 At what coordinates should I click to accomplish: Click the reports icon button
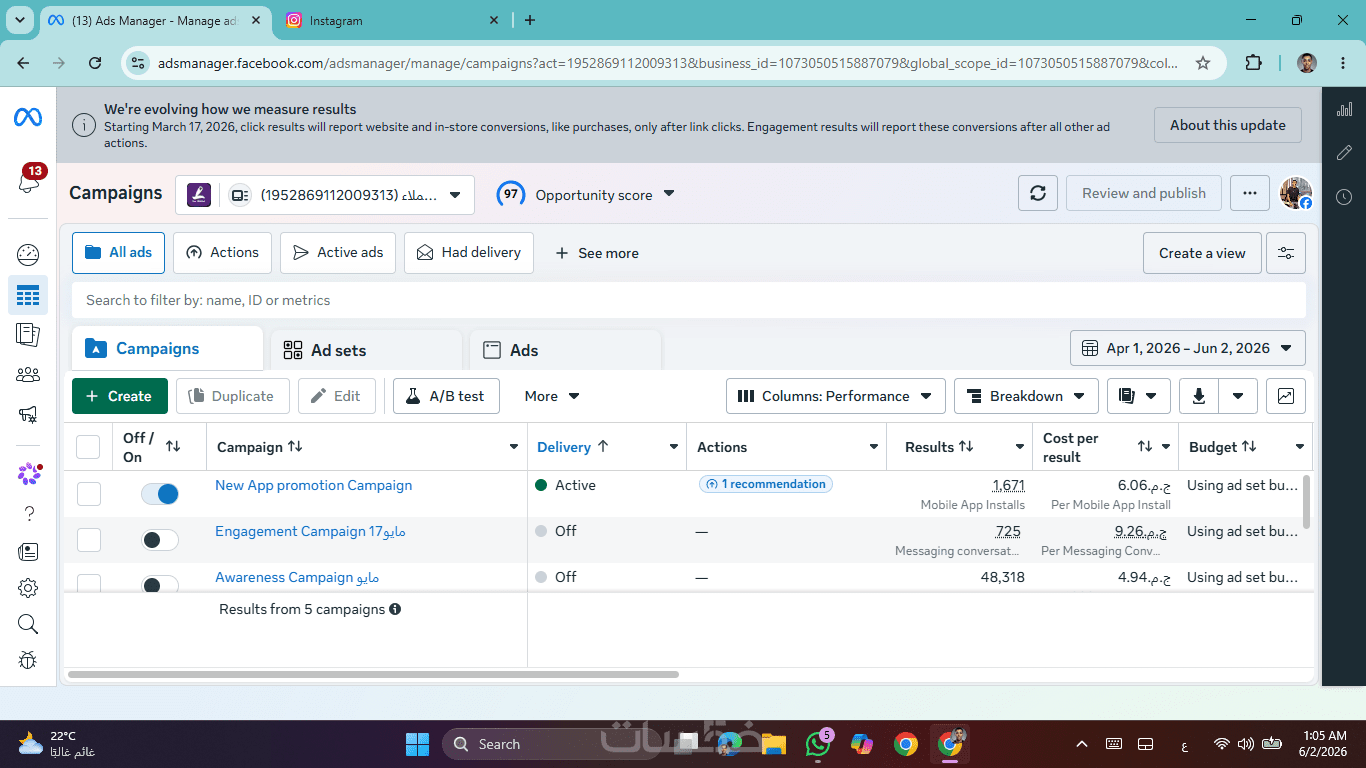[1138, 396]
